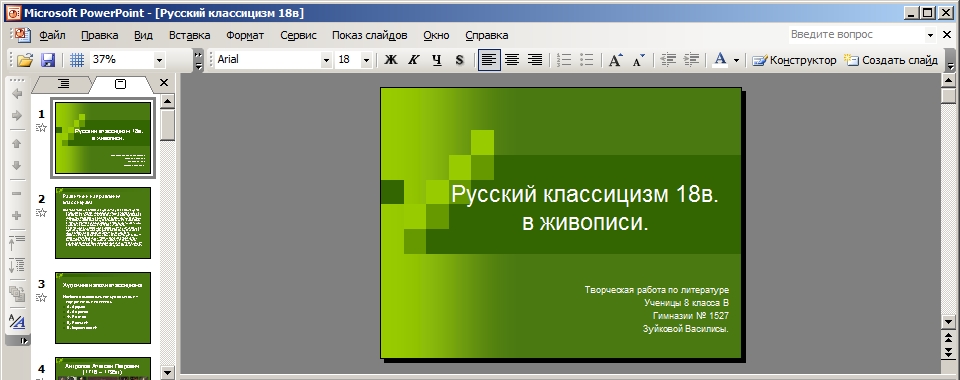Click the Expand All icon in outlining toolbar

pos(17,266)
